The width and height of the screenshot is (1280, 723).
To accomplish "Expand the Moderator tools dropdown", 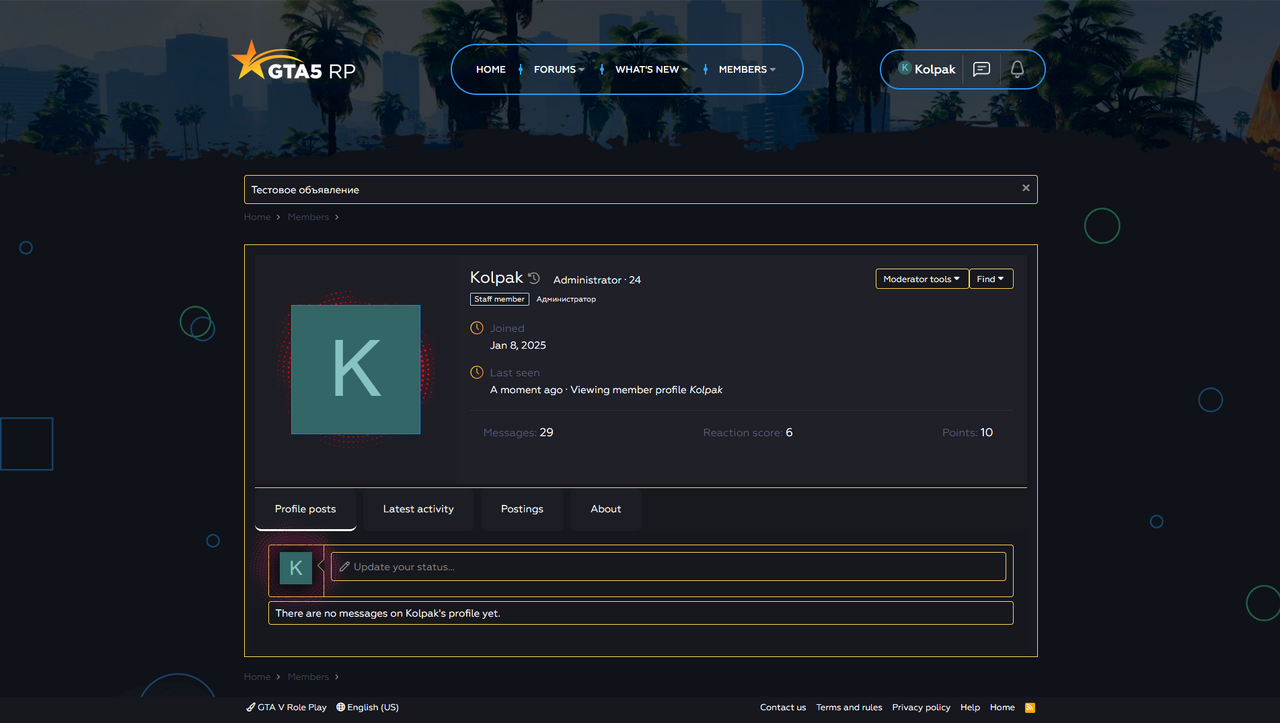I will (921, 279).
